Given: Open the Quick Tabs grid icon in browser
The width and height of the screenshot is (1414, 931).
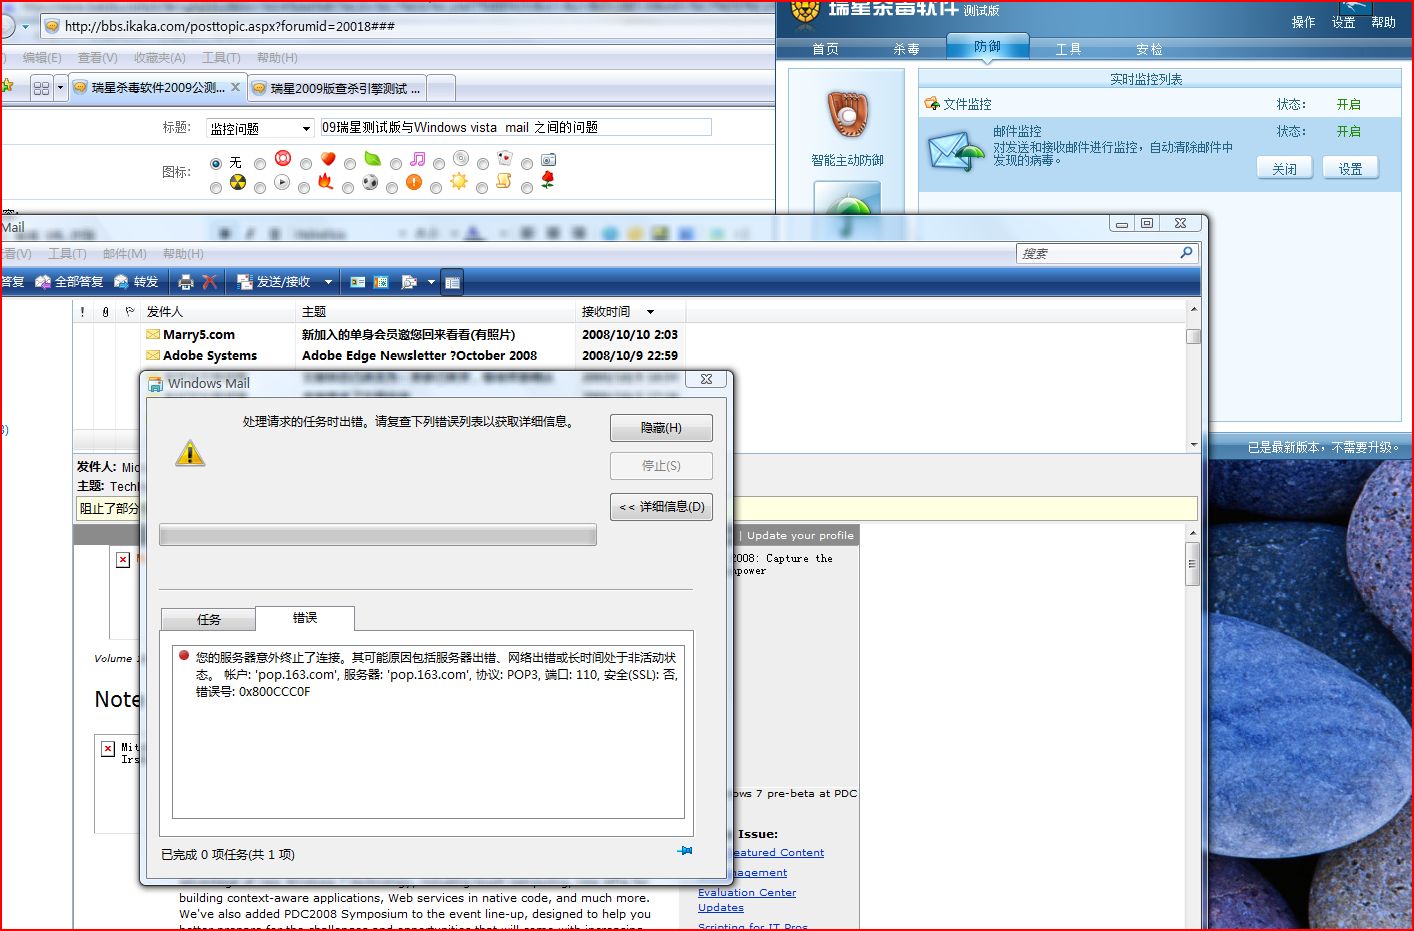Looking at the screenshot, I should (41, 88).
